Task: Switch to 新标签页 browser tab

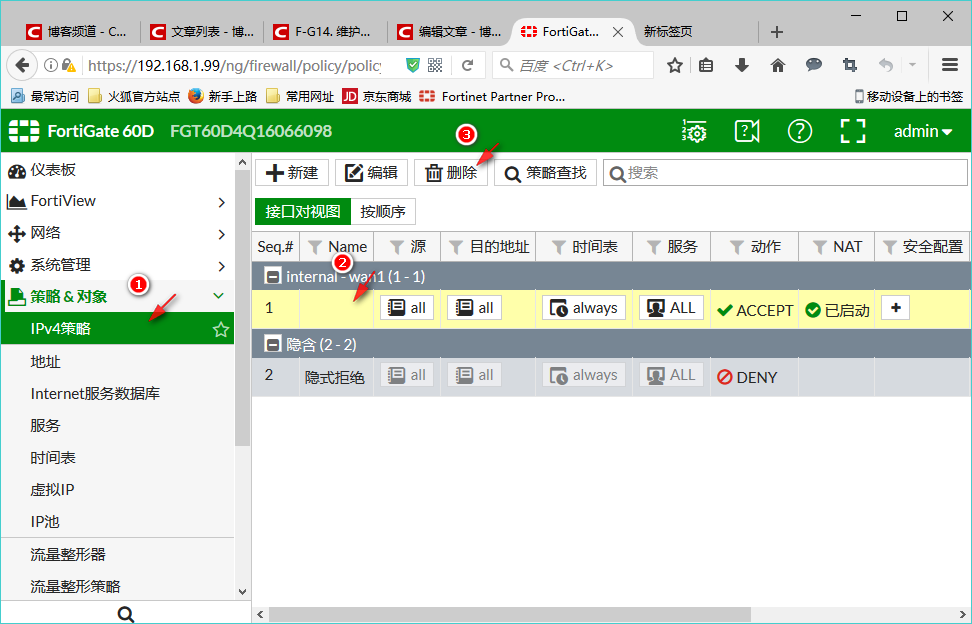Action: 668,32
